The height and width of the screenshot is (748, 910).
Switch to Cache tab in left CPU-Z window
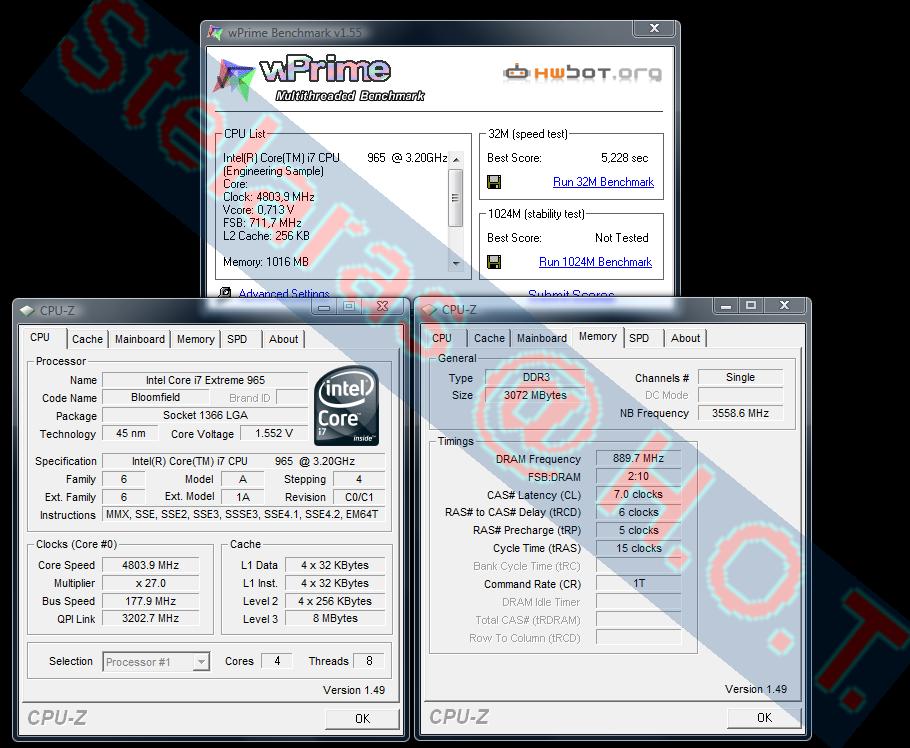click(87, 339)
